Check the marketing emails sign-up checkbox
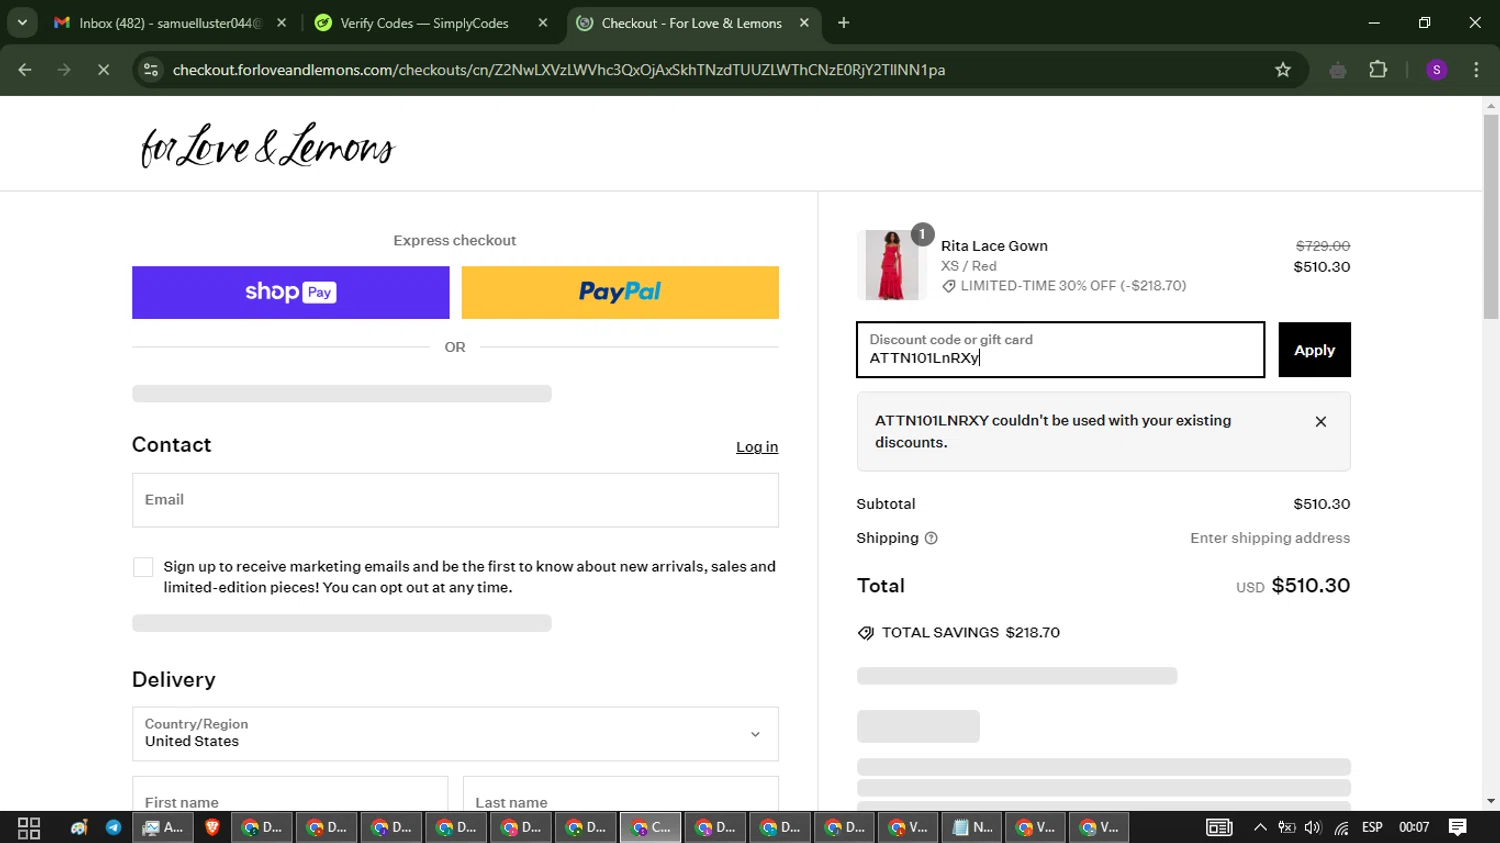Screen dimensions: 1500x843 pos(143,567)
